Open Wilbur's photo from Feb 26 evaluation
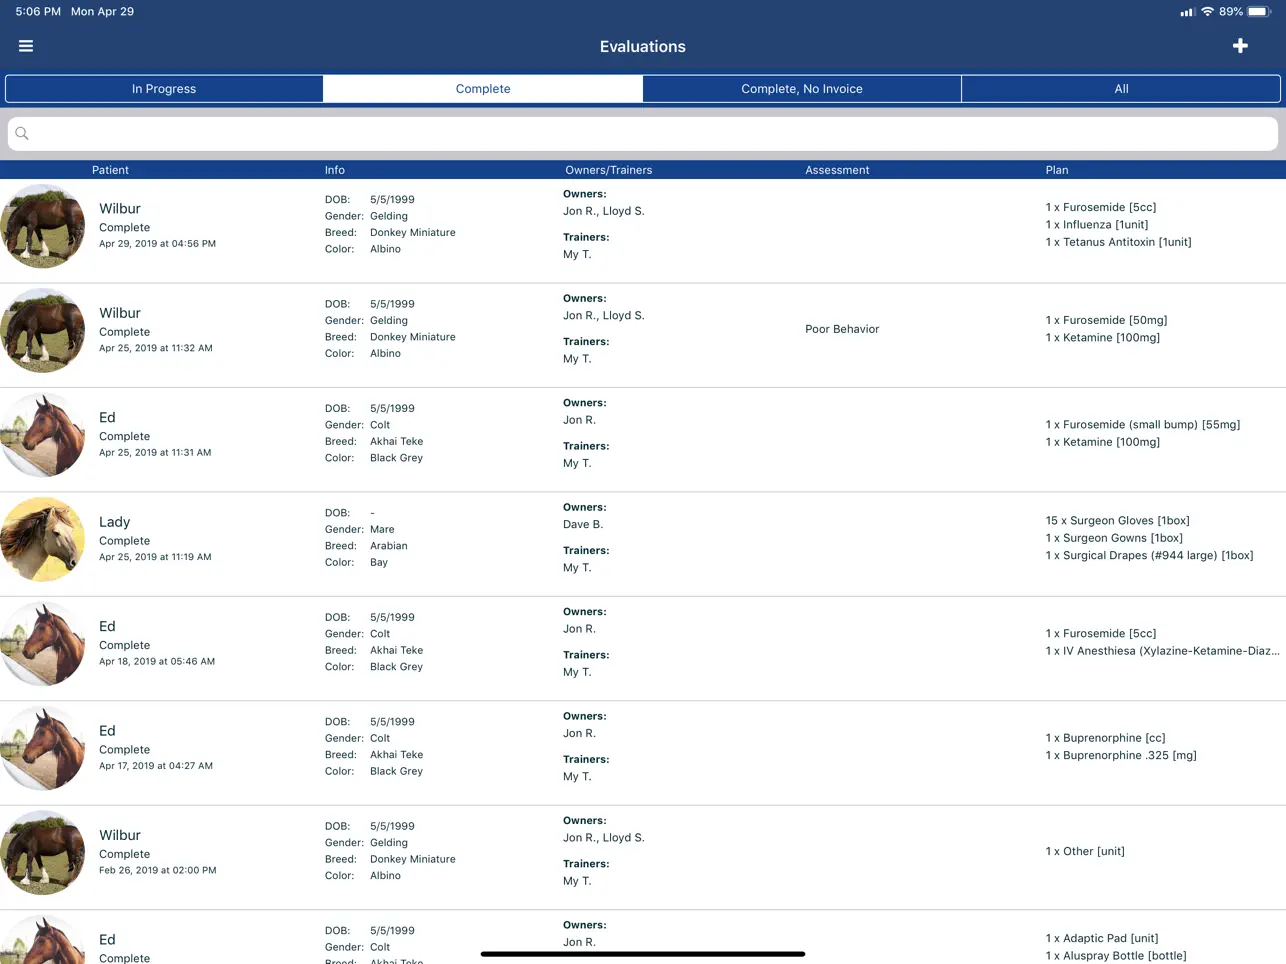 [42, 853]
